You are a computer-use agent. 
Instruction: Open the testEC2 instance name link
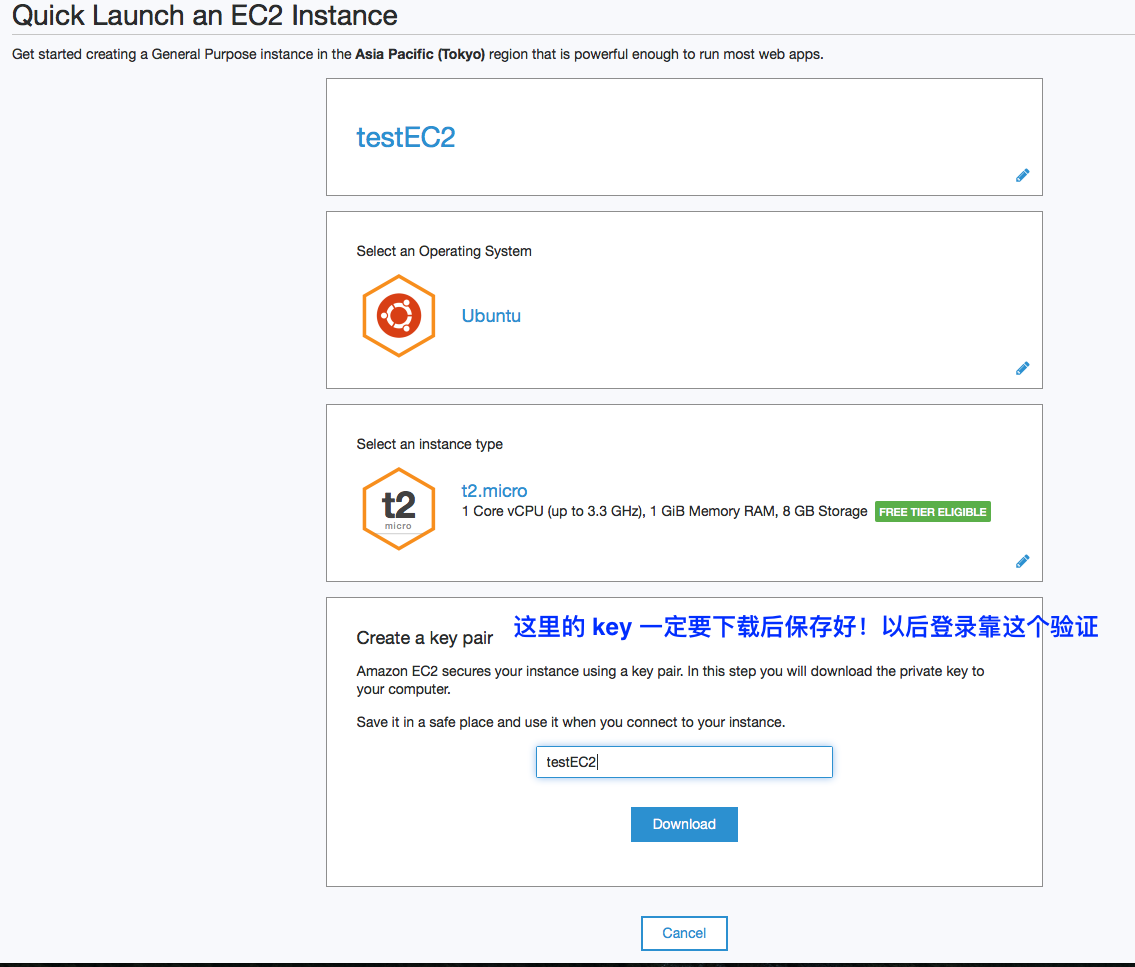405,137
